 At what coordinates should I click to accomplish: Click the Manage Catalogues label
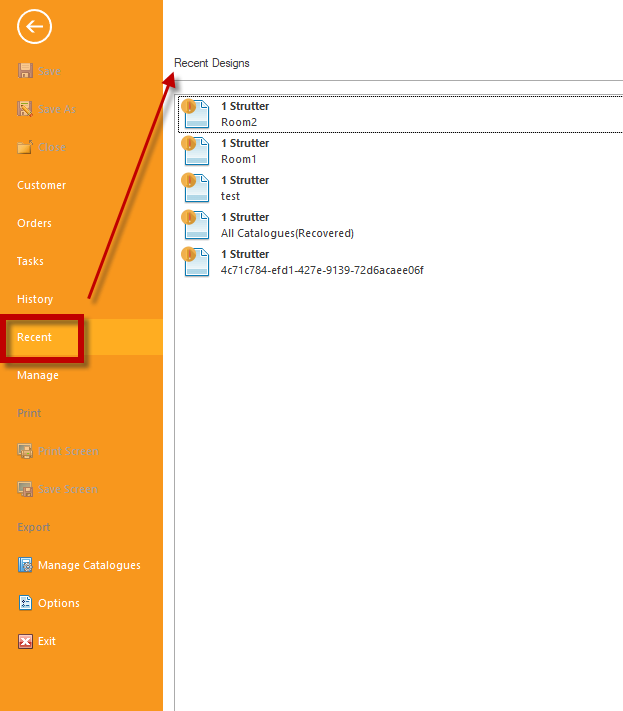pos(89,565)
